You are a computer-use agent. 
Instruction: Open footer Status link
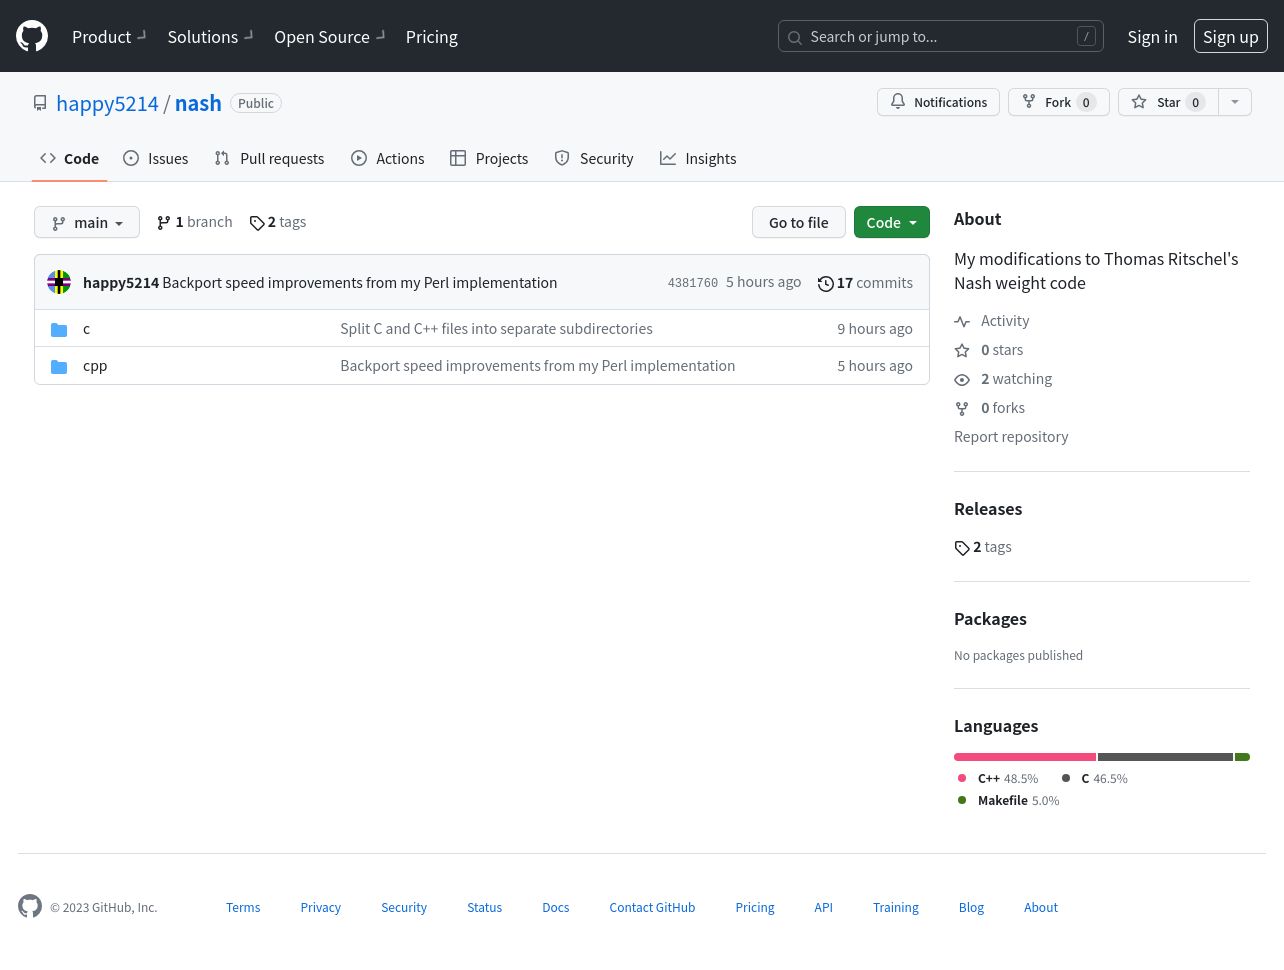pos(484,907)
